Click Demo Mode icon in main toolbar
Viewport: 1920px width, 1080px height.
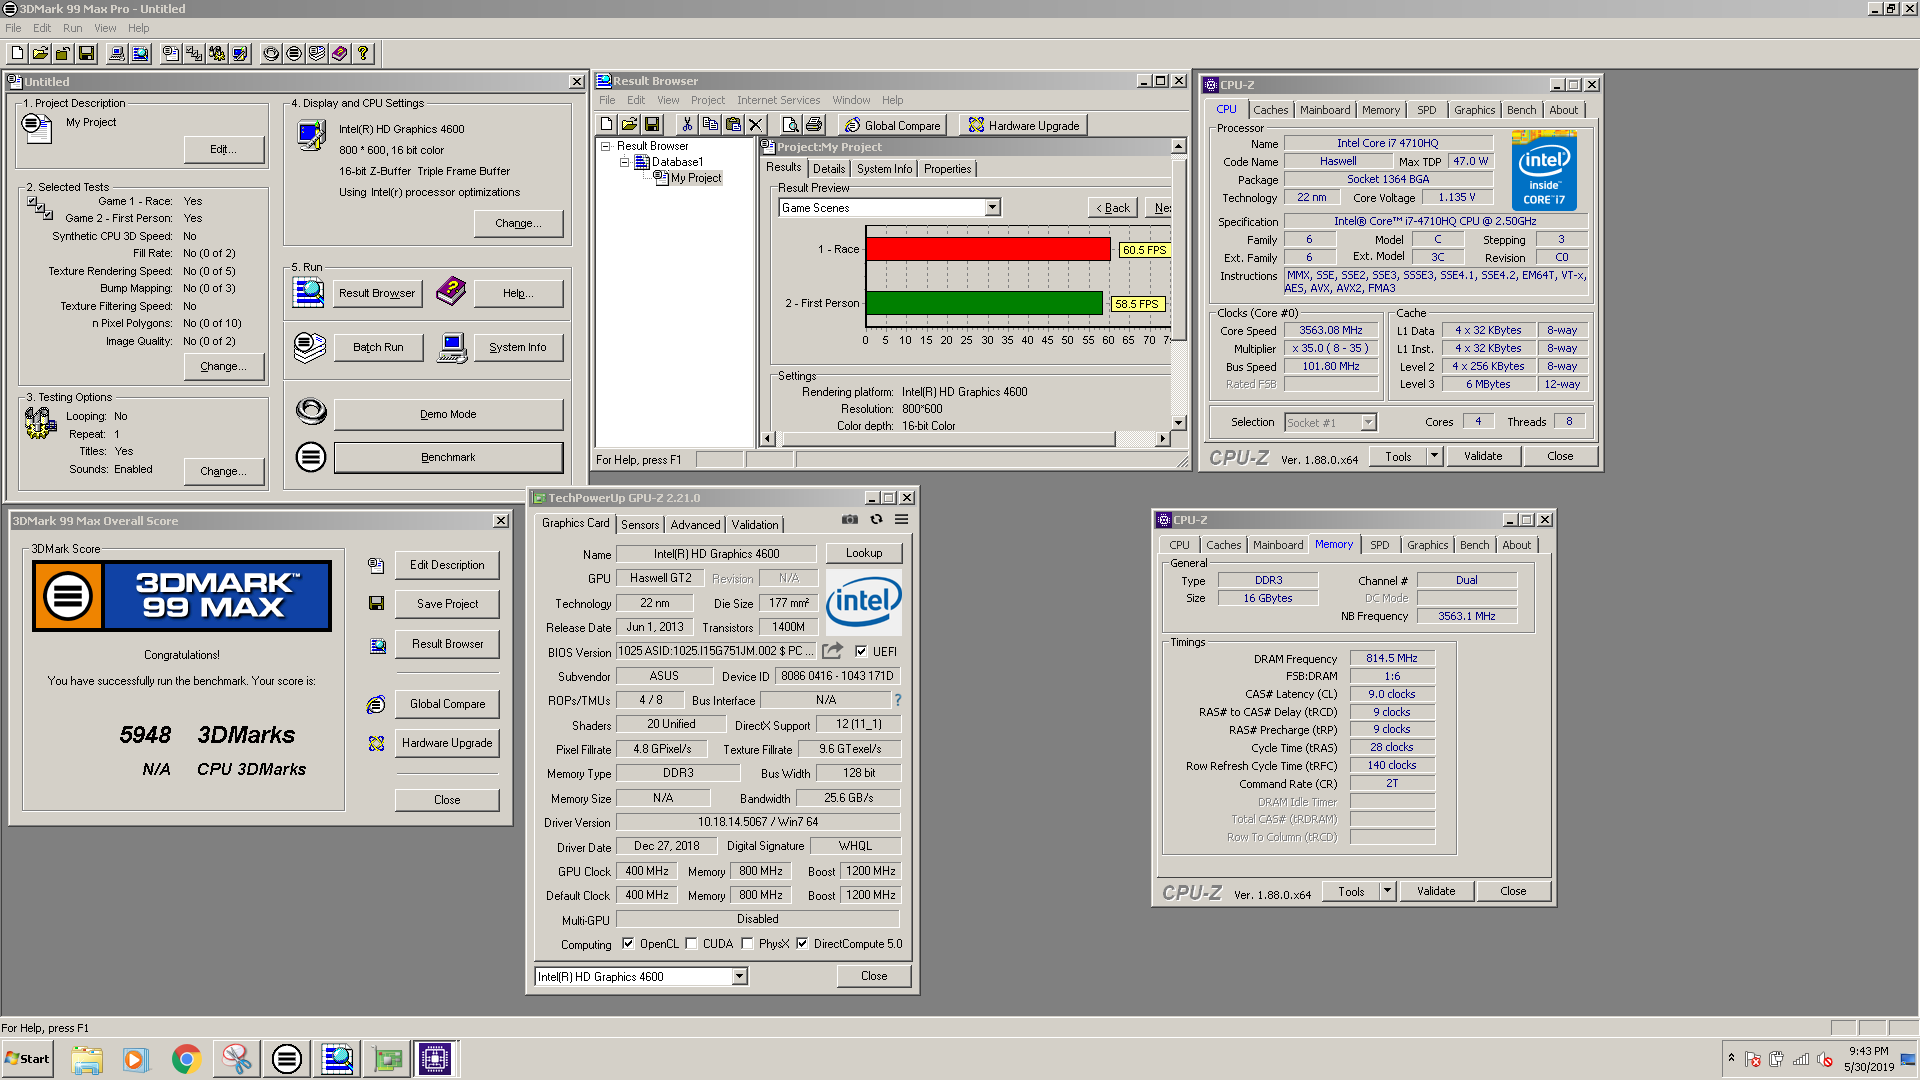pos(271,53)
